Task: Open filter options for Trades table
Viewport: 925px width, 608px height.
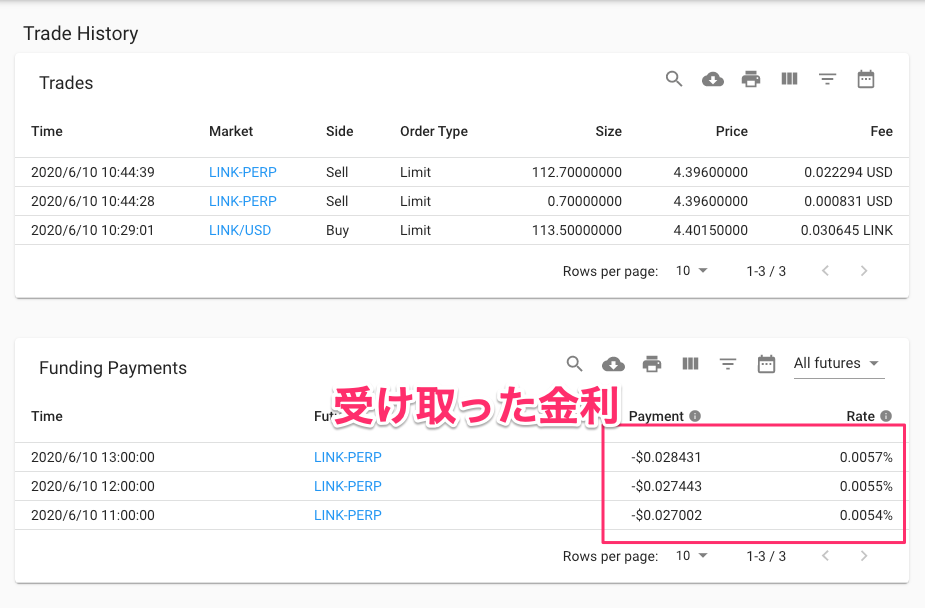Action: (x=827, y=79)
